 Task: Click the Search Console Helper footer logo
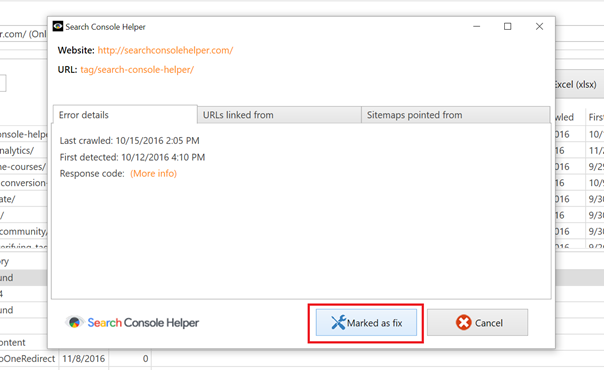(132, 323)
